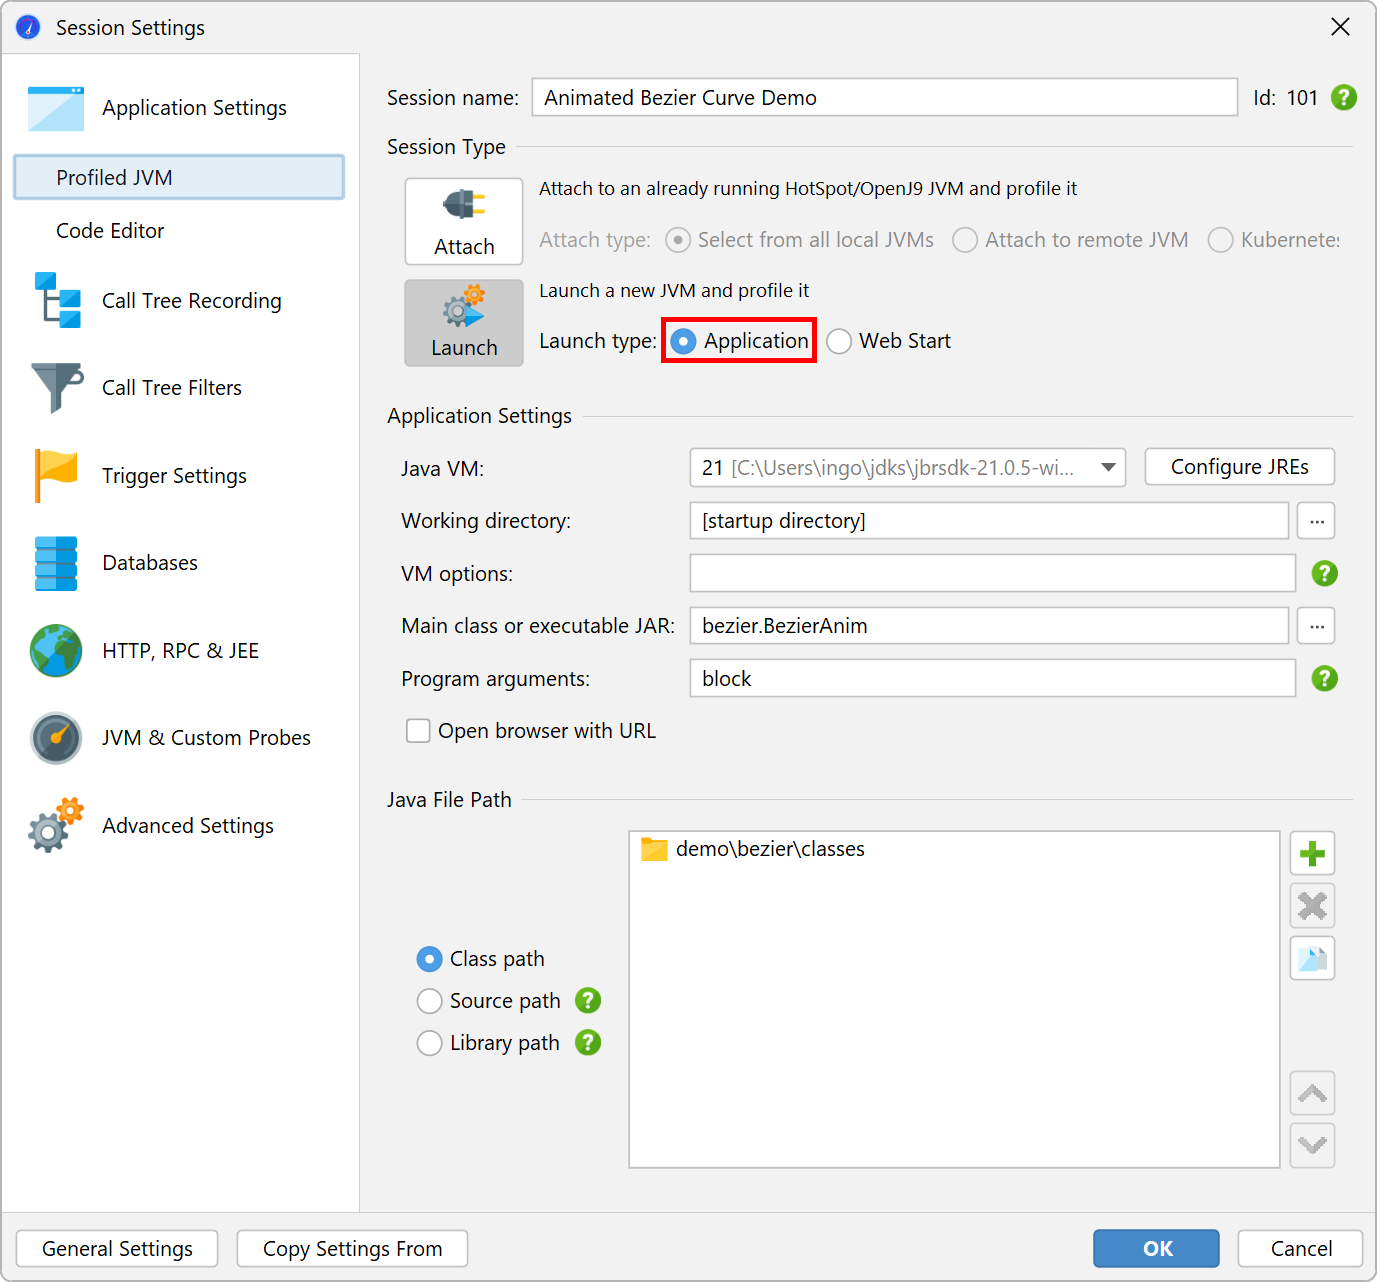Click the Configure JREs button
The image size is (1377, 1282).
pyautogui.click(x=1239, y=467)
